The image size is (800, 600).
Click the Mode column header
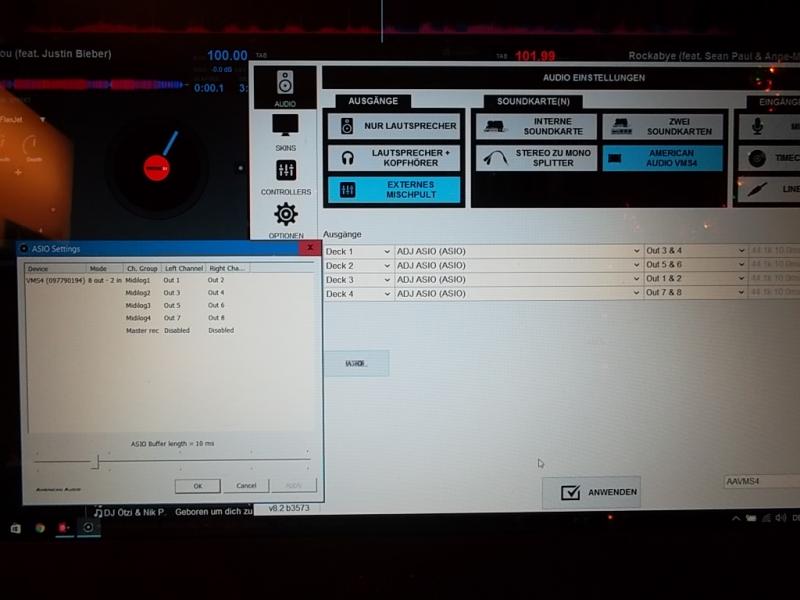click(105, 268)
